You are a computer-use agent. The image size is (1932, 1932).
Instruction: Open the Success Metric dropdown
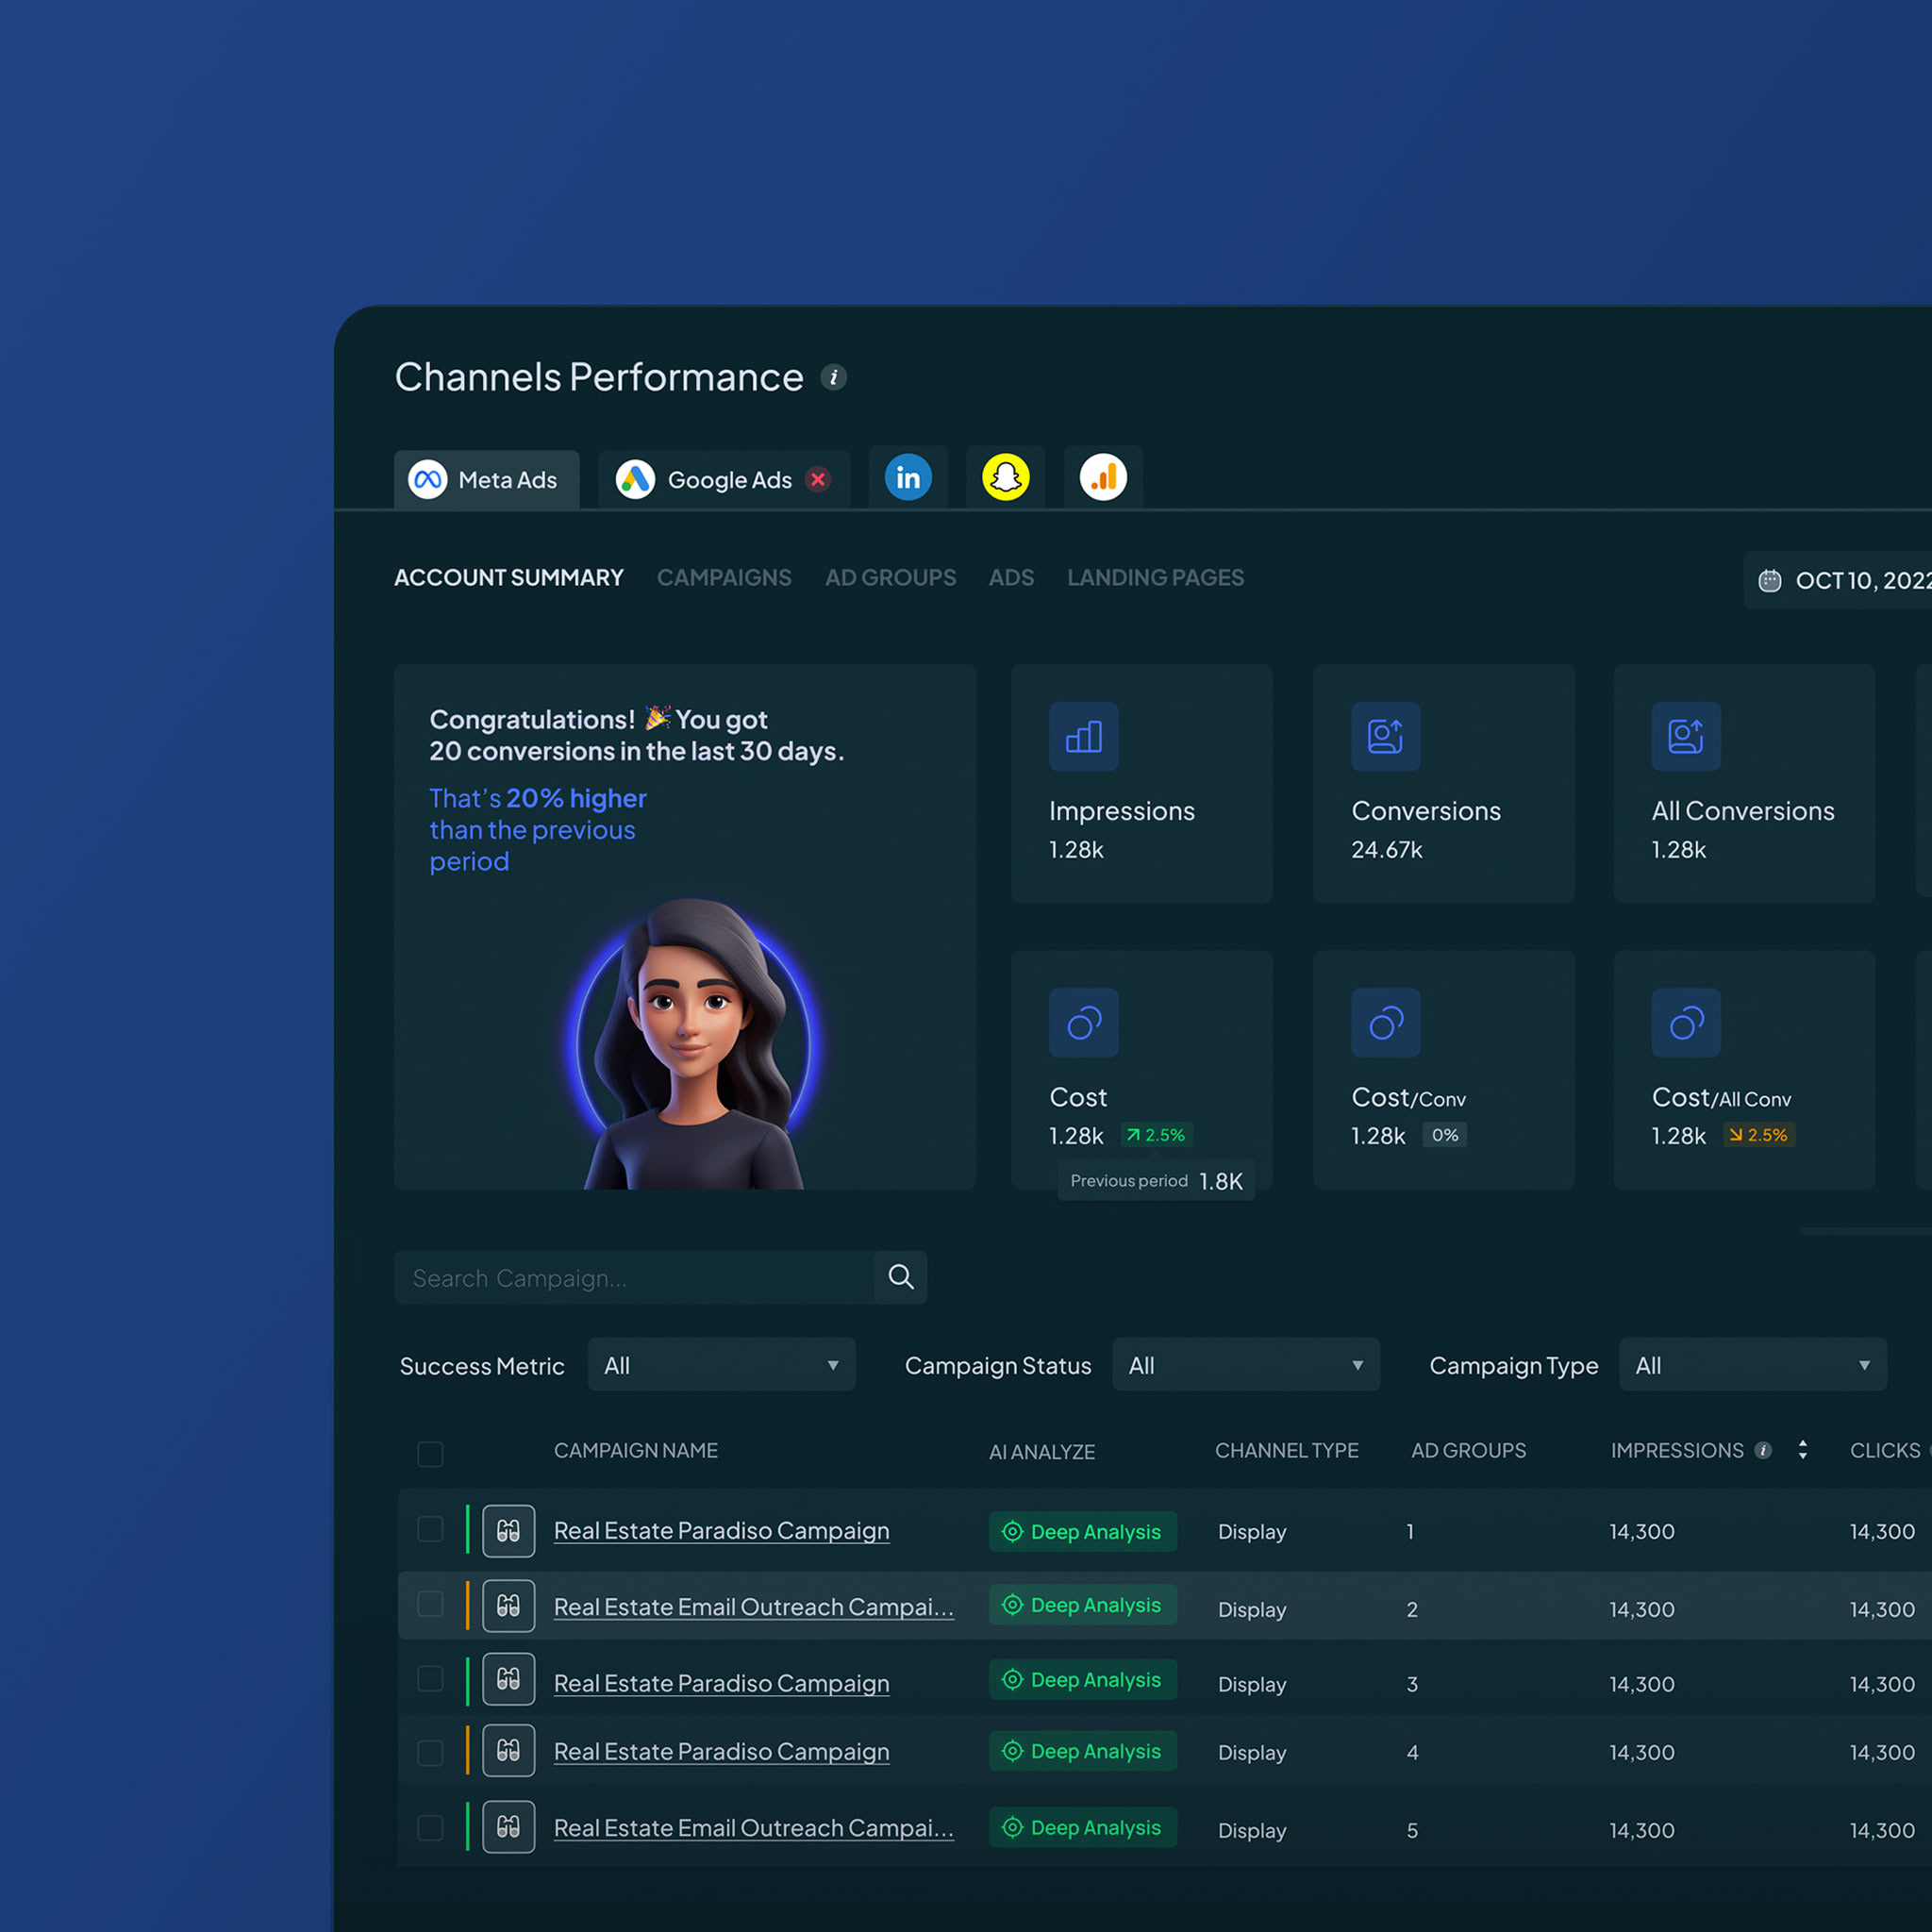721,1365
